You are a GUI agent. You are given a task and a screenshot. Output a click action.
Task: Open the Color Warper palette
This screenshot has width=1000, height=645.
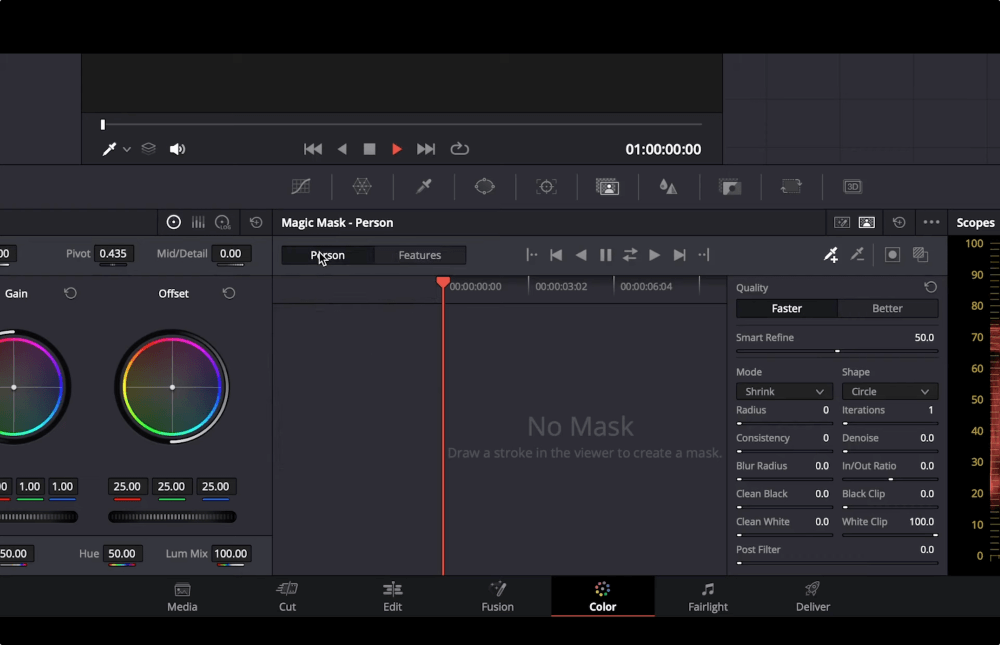point(362,186)
